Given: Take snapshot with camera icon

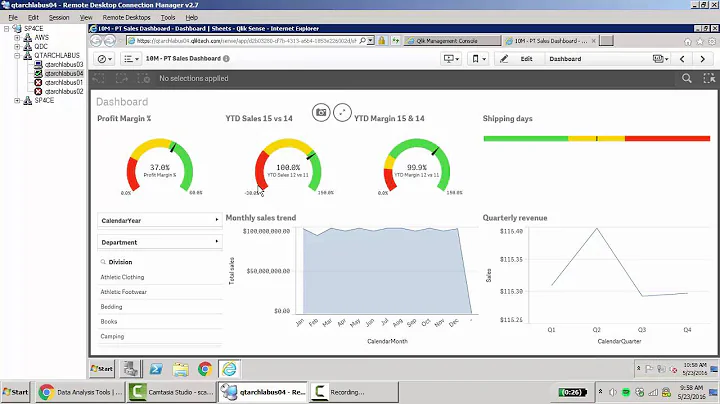Looking at the screenshot, I should pyautogui.click(x=321, y=112).
